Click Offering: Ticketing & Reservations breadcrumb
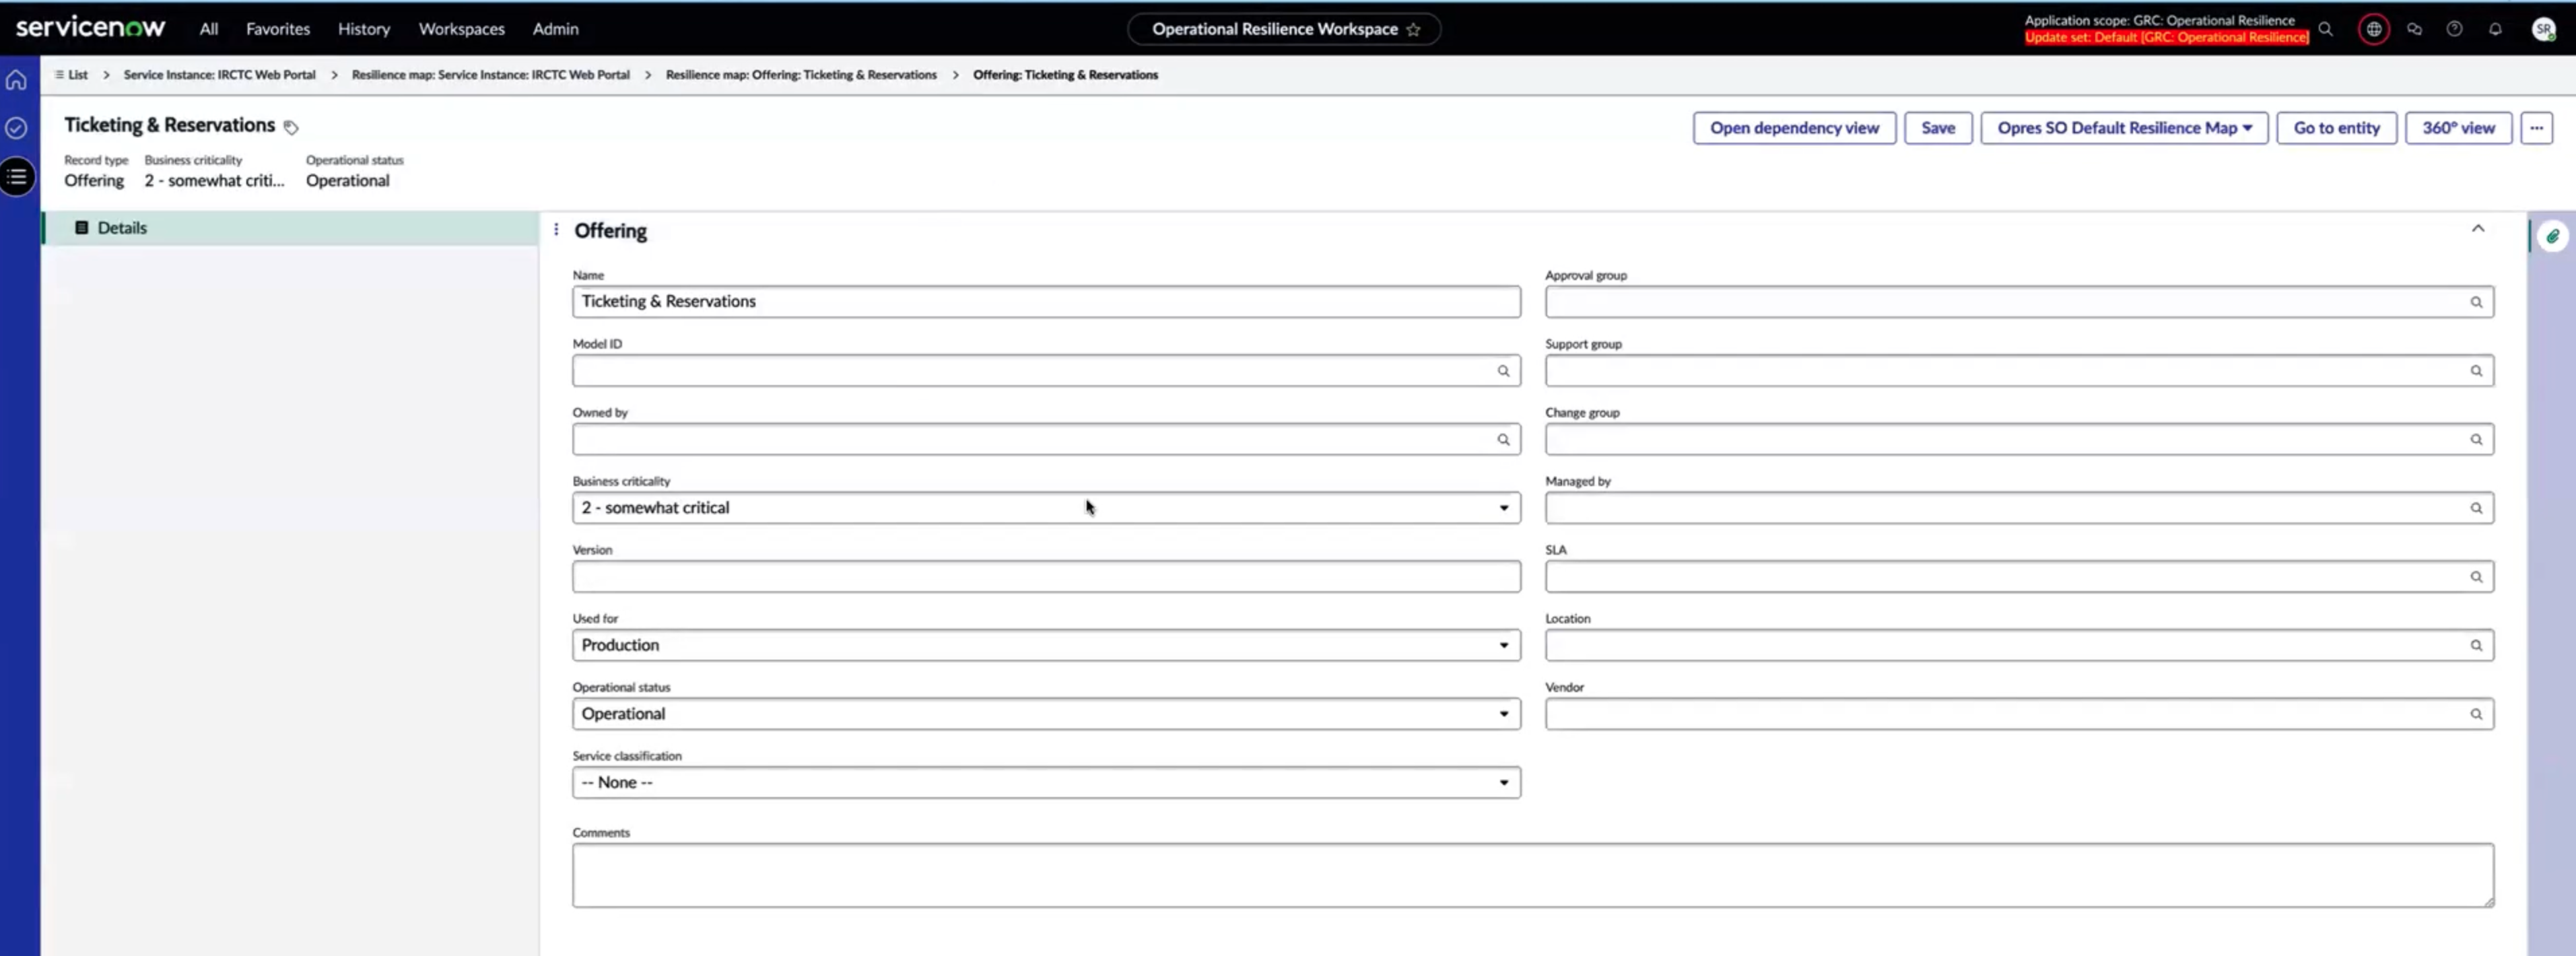The width and height of the screenshot is (2576, 956). pyautogui.click(x=1065, y=75)
